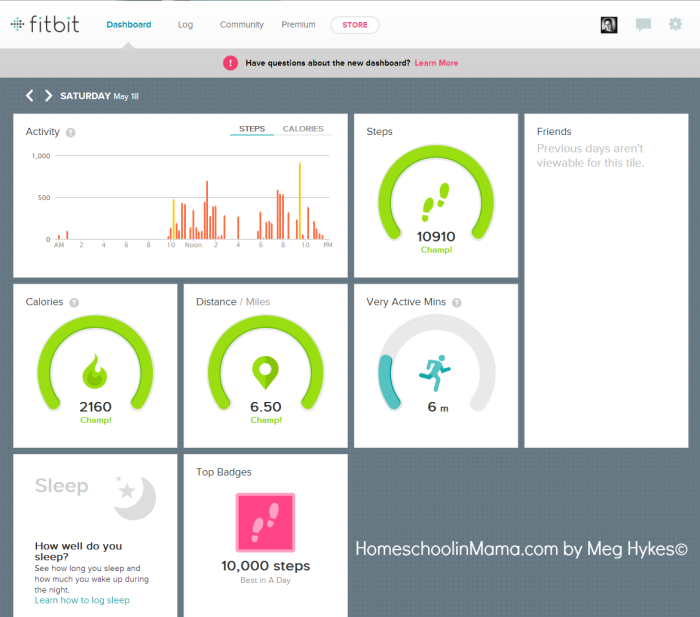The height and width of the screenshot is (617, 700).
Task: Open the Dashboard tab
Action: (129, 25)
